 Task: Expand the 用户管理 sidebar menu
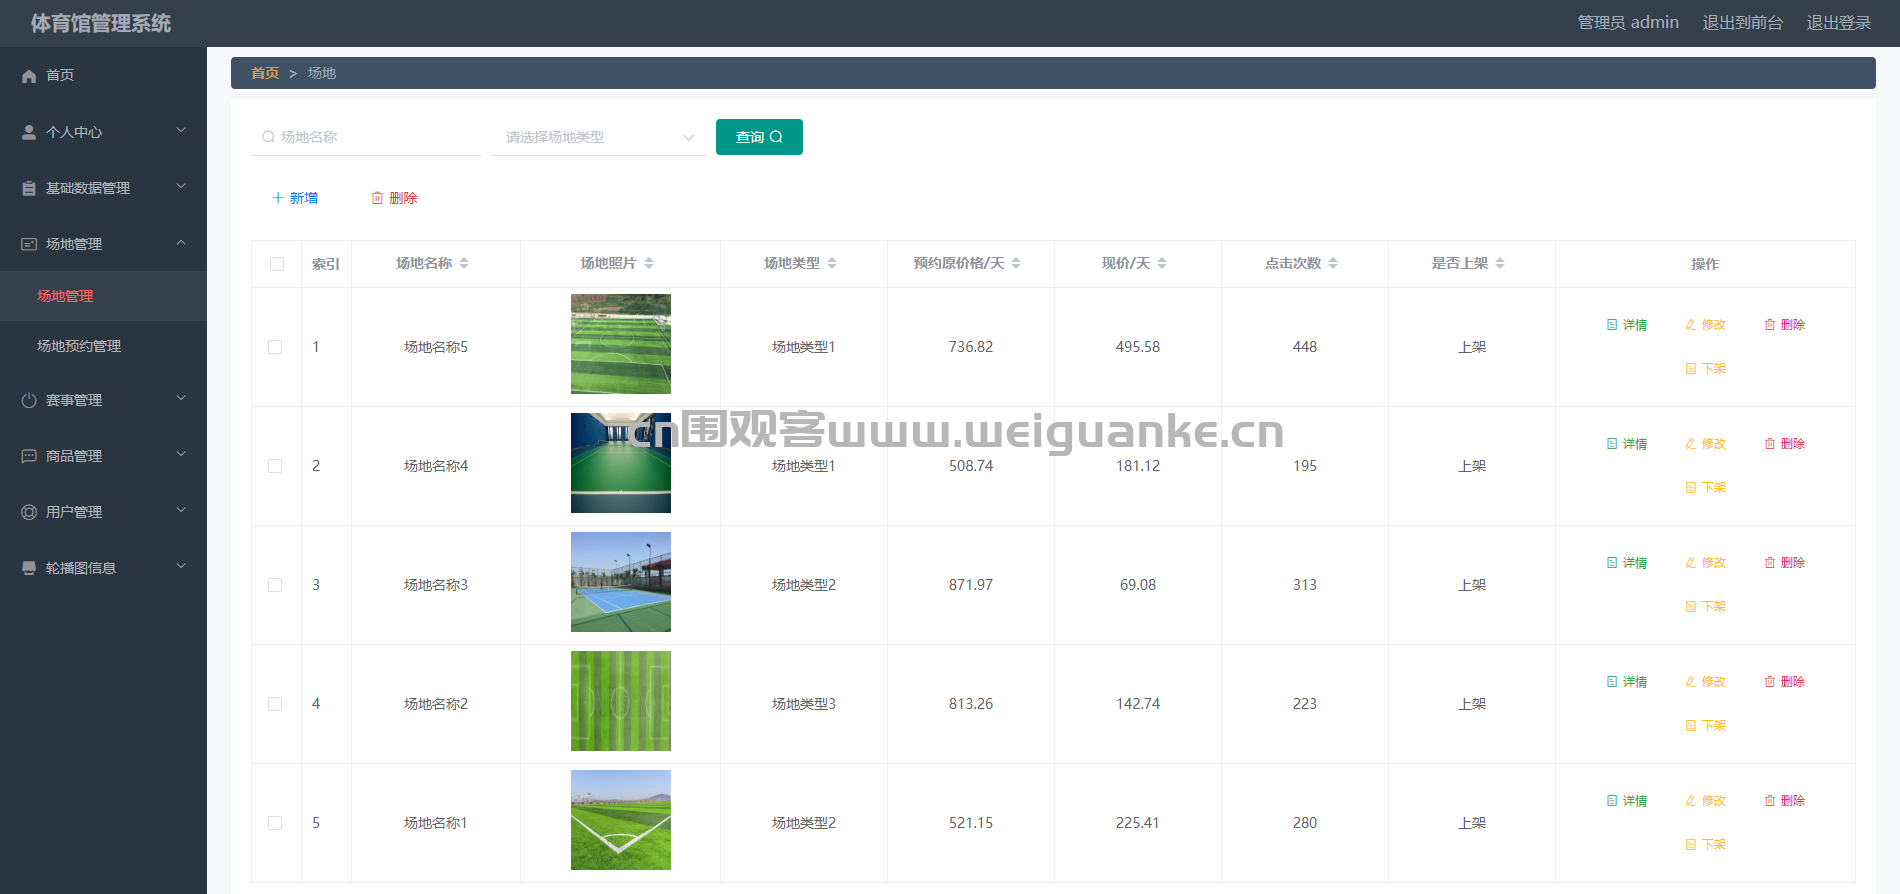tap(103, 512)
